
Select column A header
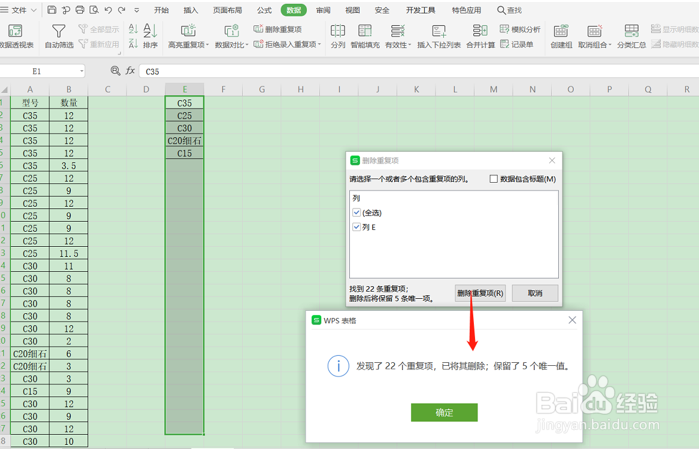click(x=30, y=89)
